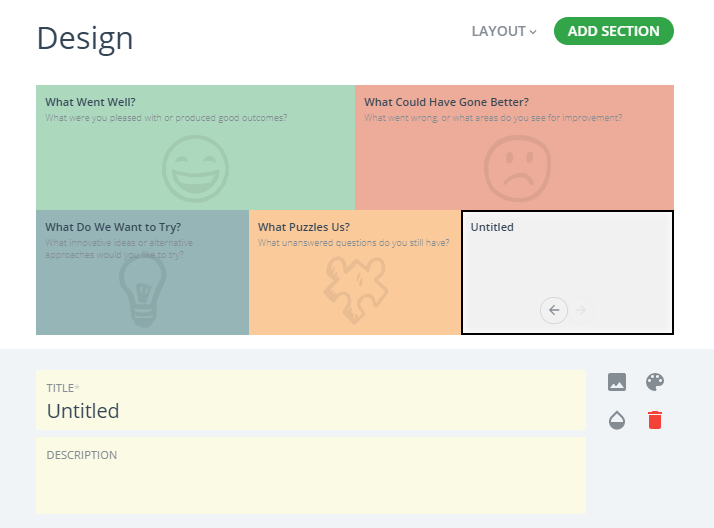Image resolution: width=714 pixels, height=528 pixels.
Task: Click the Description input field
Action: tap(311, 476)
